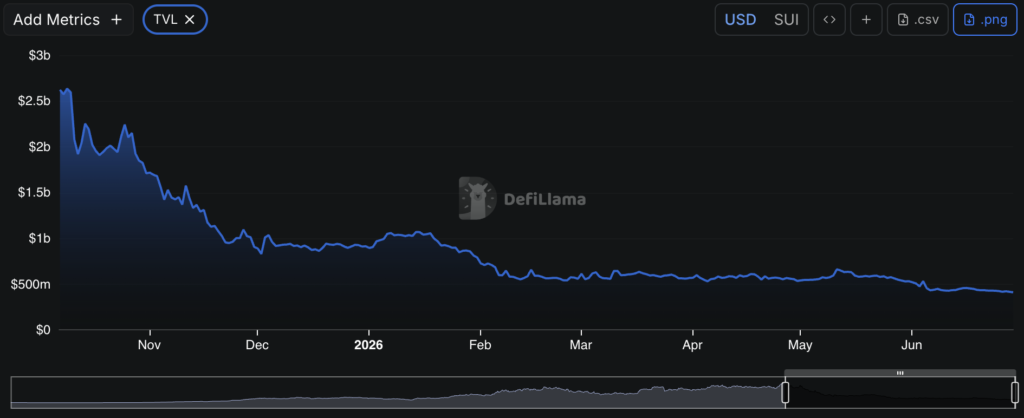Open the Add Metrics dropdown
The image size is (1024, 418).
point(68,20)
